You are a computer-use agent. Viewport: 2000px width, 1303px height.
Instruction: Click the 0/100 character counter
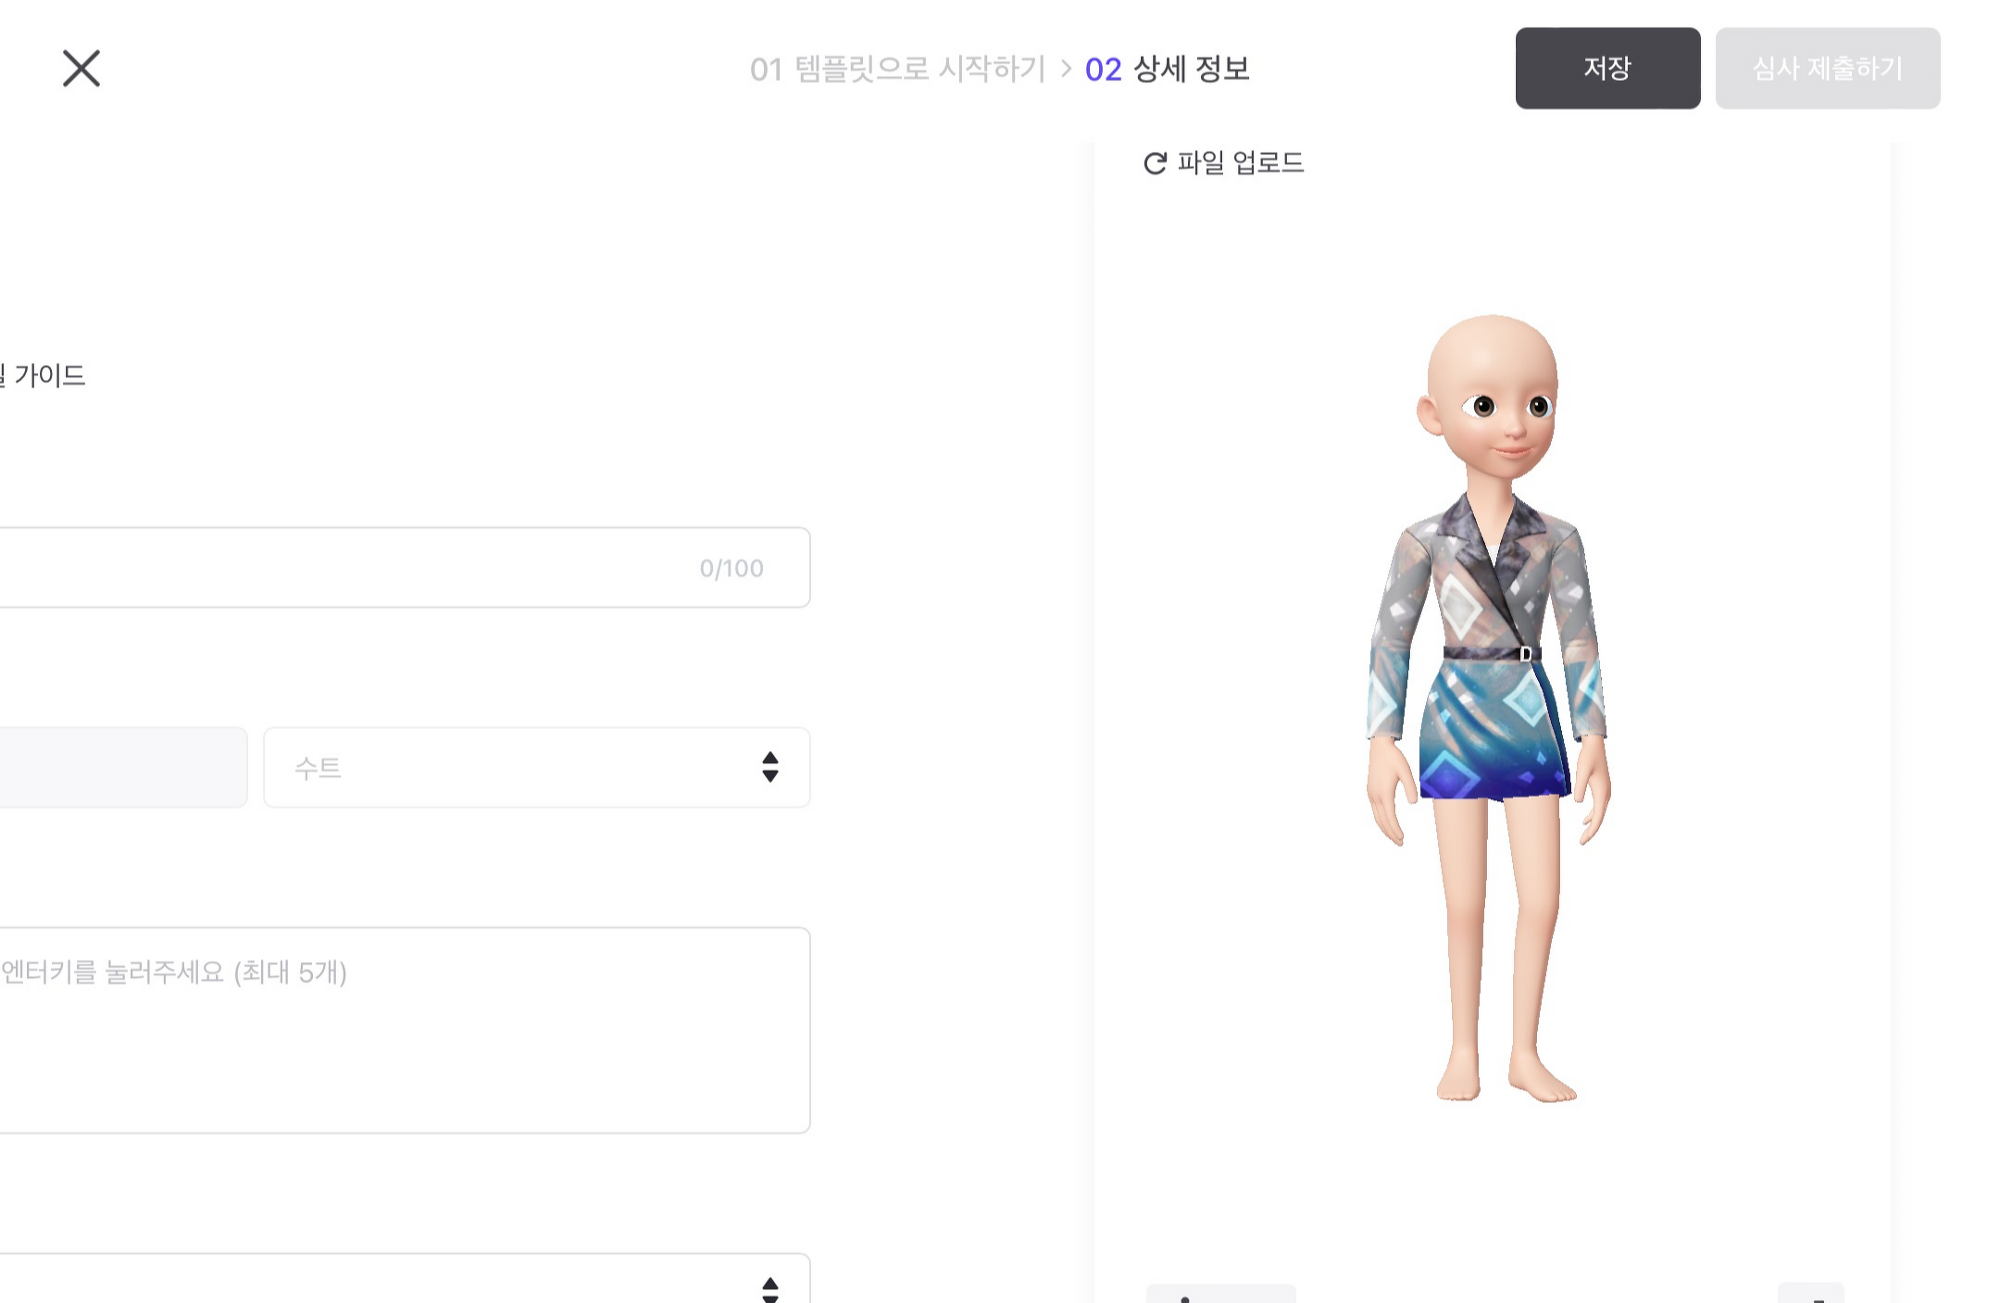coord(731,568)
